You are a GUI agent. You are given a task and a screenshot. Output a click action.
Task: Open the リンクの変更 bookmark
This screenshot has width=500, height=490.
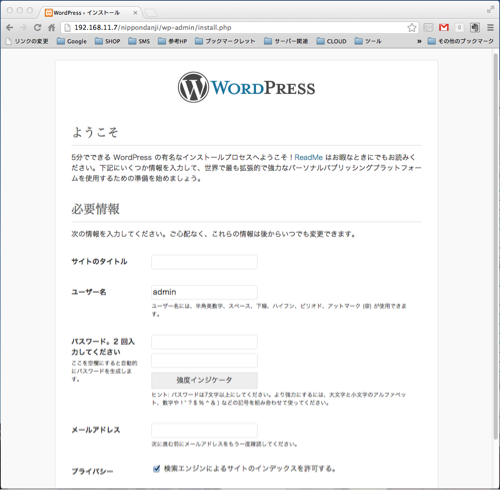(27, 41)
